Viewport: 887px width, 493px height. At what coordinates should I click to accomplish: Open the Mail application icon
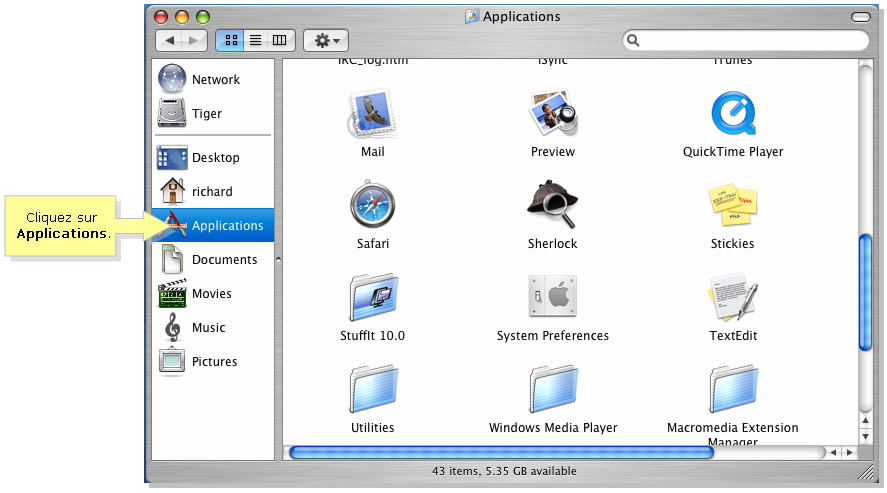[x=372, y=113]
